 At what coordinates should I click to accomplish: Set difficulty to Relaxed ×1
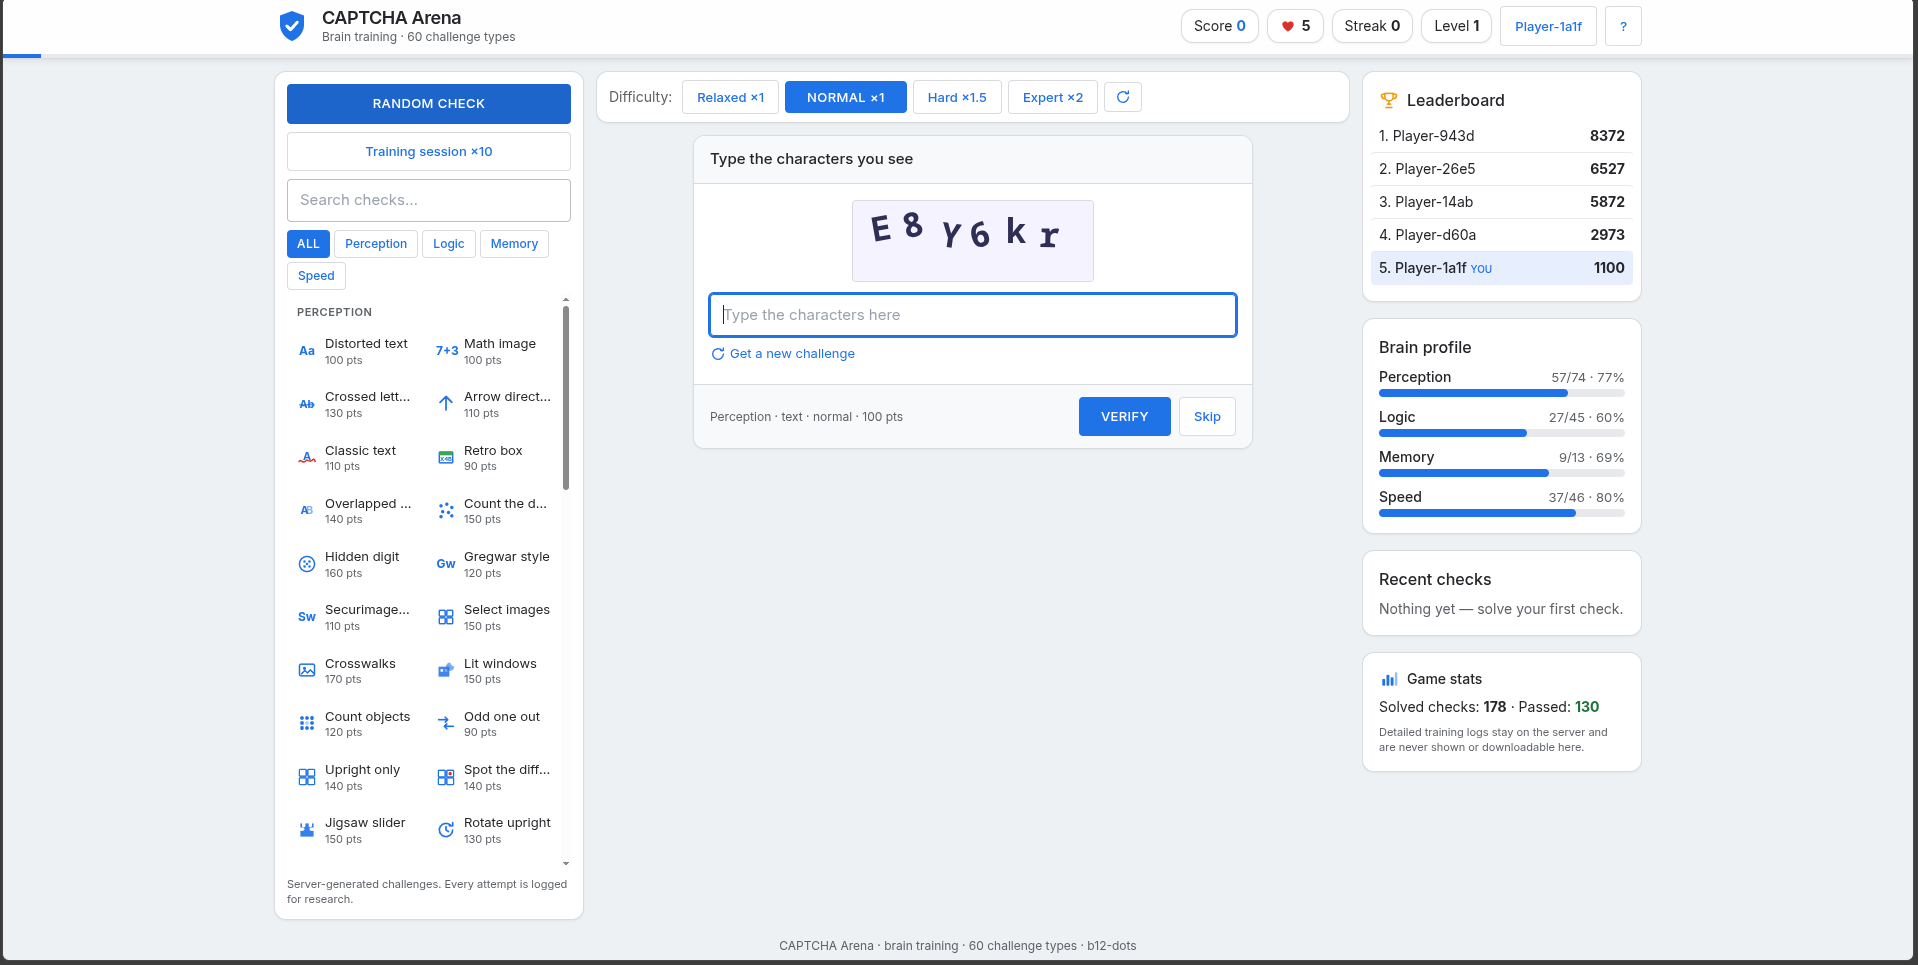point(730,97)
